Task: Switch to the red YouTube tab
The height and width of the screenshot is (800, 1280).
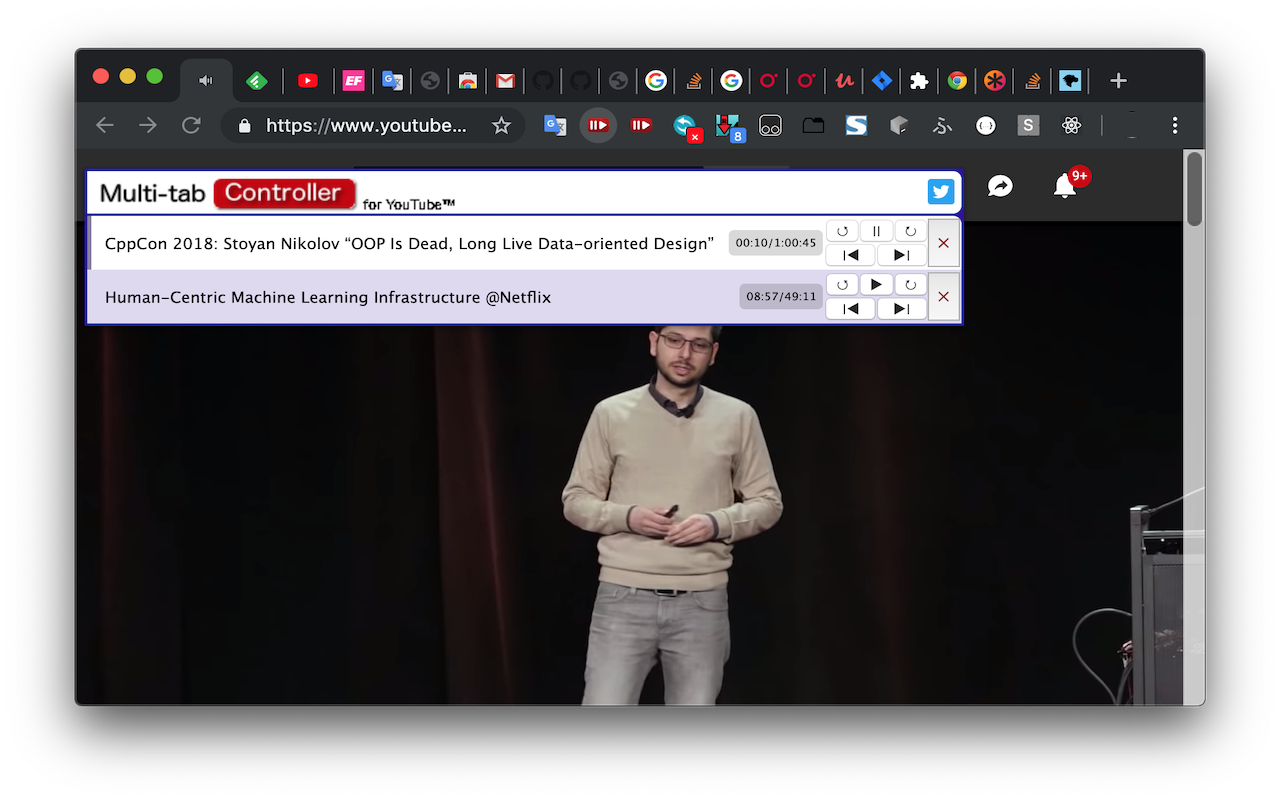Action: [308, 81]
